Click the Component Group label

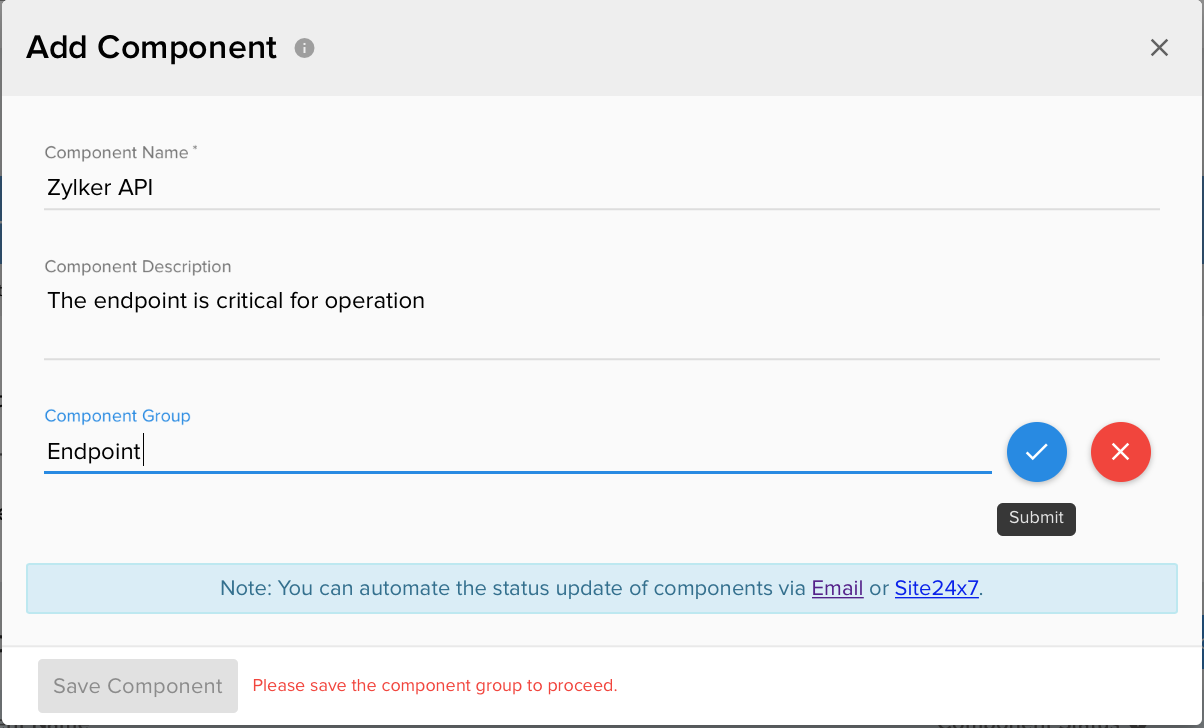click(x=117, y=415)
